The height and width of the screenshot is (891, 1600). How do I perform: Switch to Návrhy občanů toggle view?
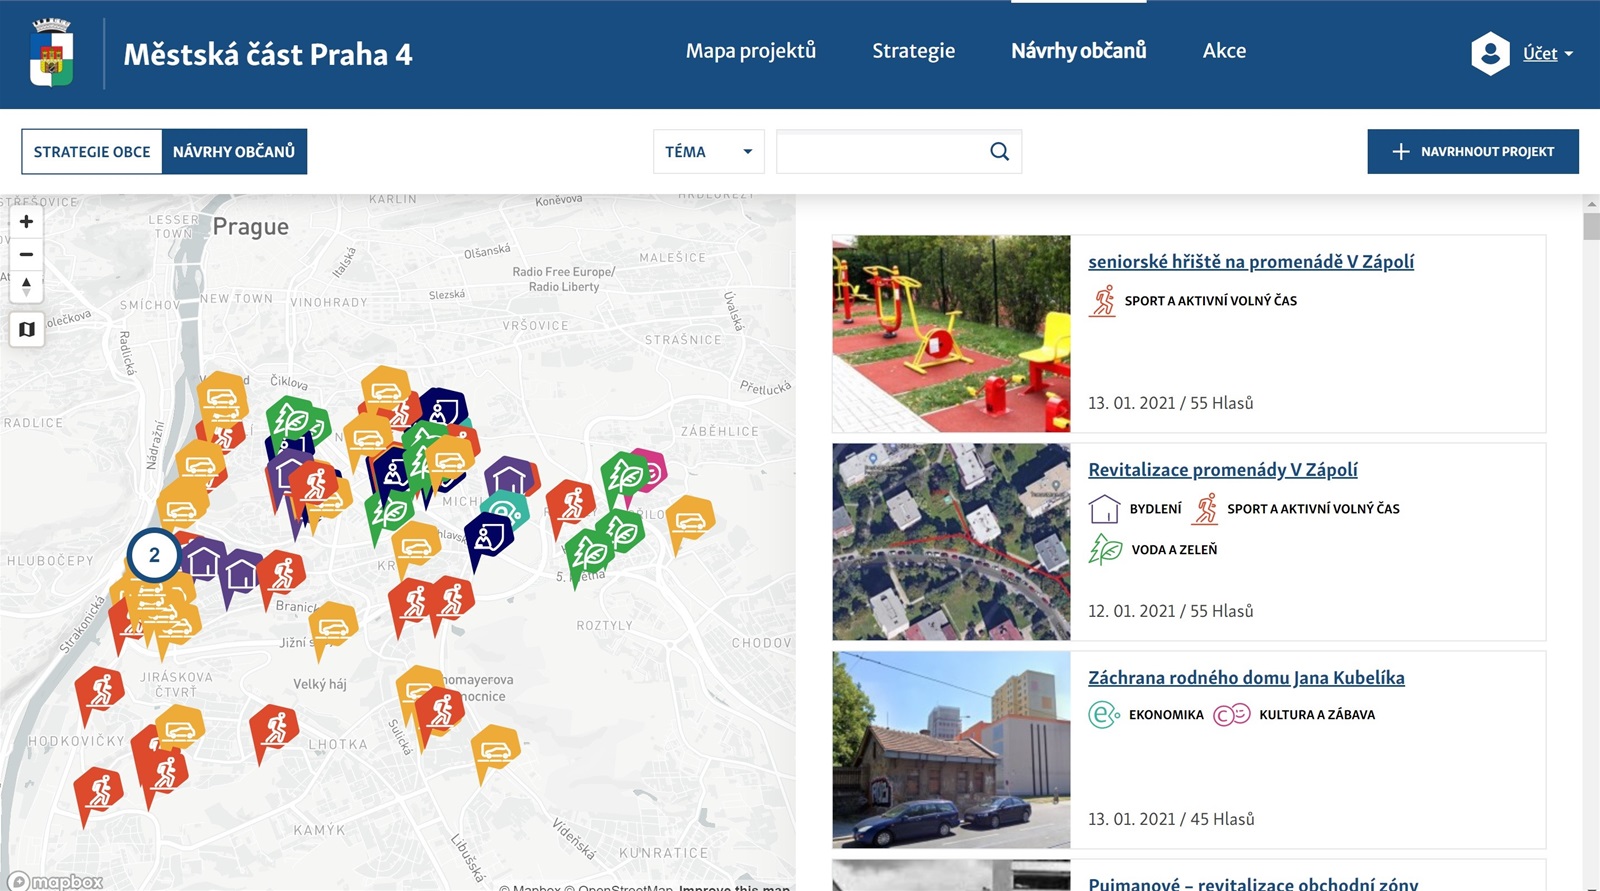[x=234, y=152]
